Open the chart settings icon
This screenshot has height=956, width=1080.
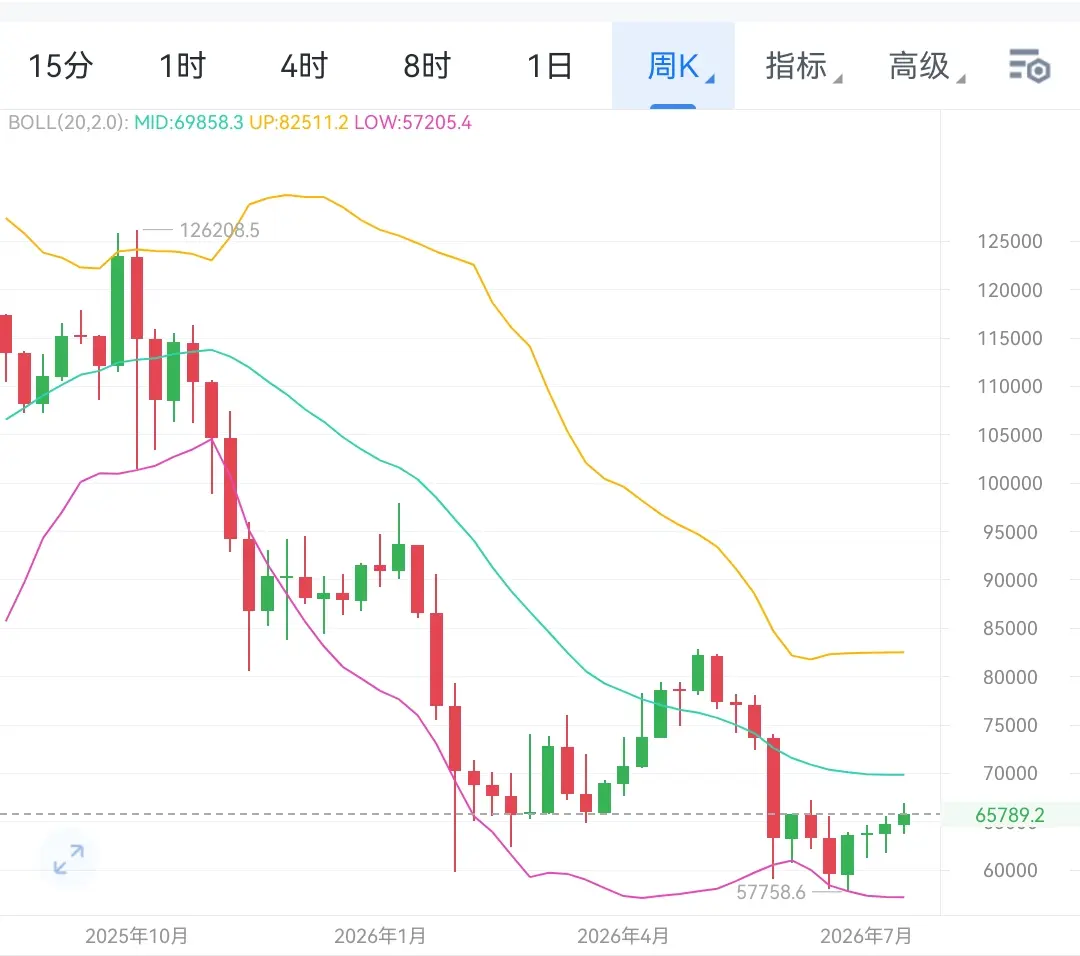(x=1029, y=66)
